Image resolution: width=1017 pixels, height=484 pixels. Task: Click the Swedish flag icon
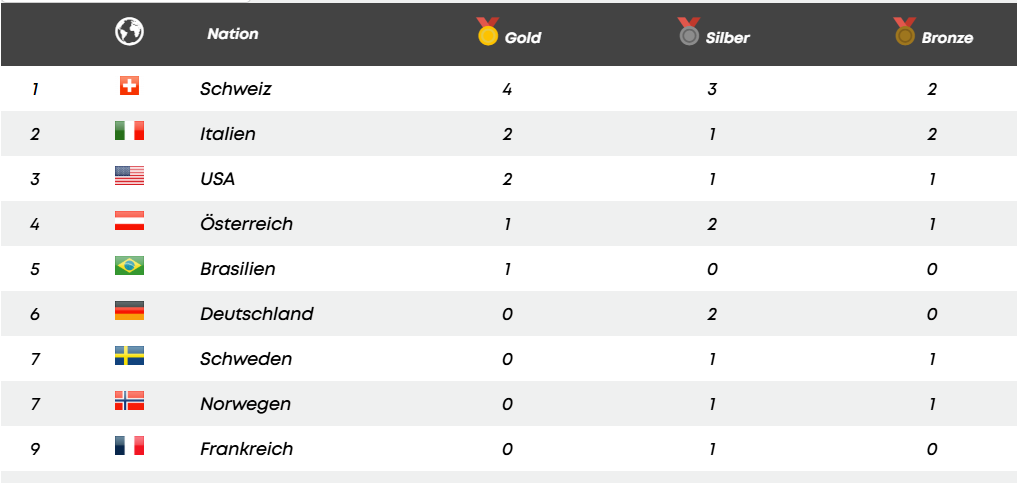click(x=129, y=356)
